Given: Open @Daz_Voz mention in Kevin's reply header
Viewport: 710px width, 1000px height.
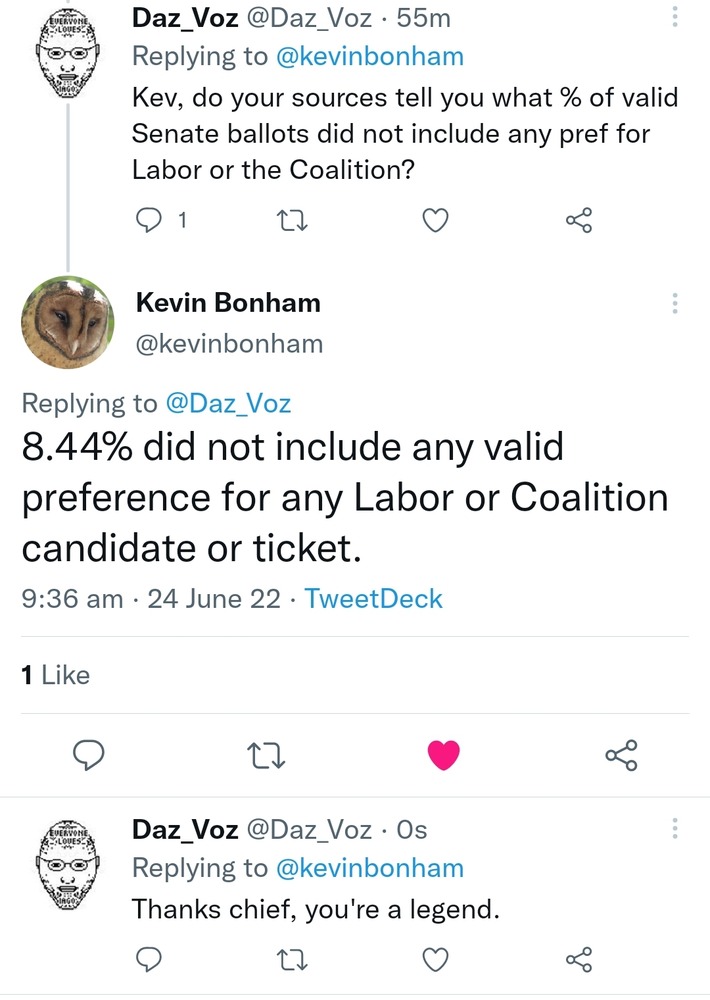Looking at the screenshot, I should pyautogui.click(x=228, y=403).
